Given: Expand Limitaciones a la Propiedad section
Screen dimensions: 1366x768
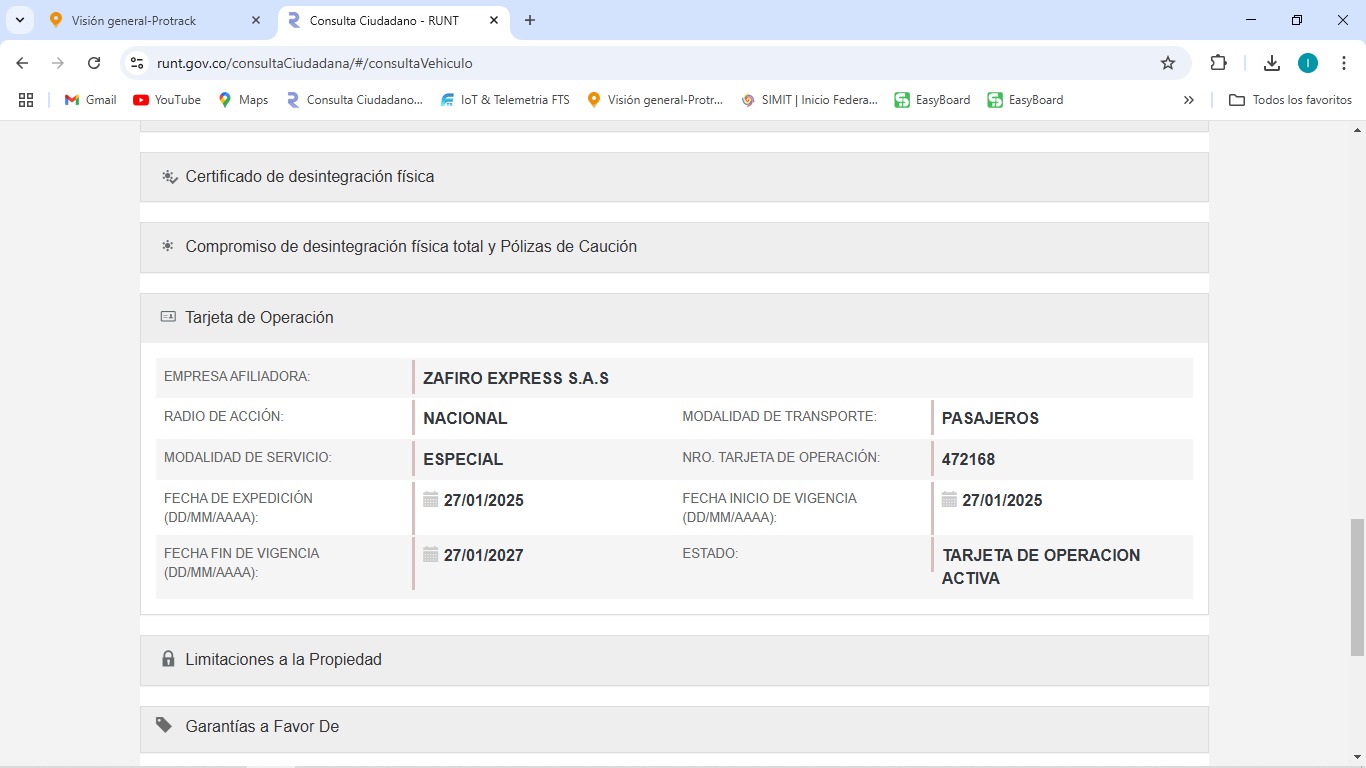Looking at the screenshot, I should click(x=283, y=660).
